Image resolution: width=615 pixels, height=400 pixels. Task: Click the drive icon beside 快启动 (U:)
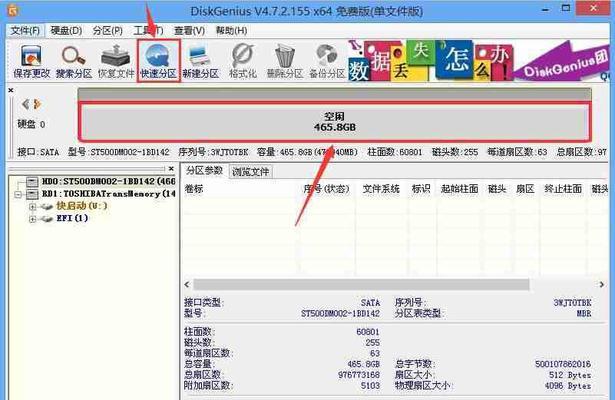click(x=46, y=206)
